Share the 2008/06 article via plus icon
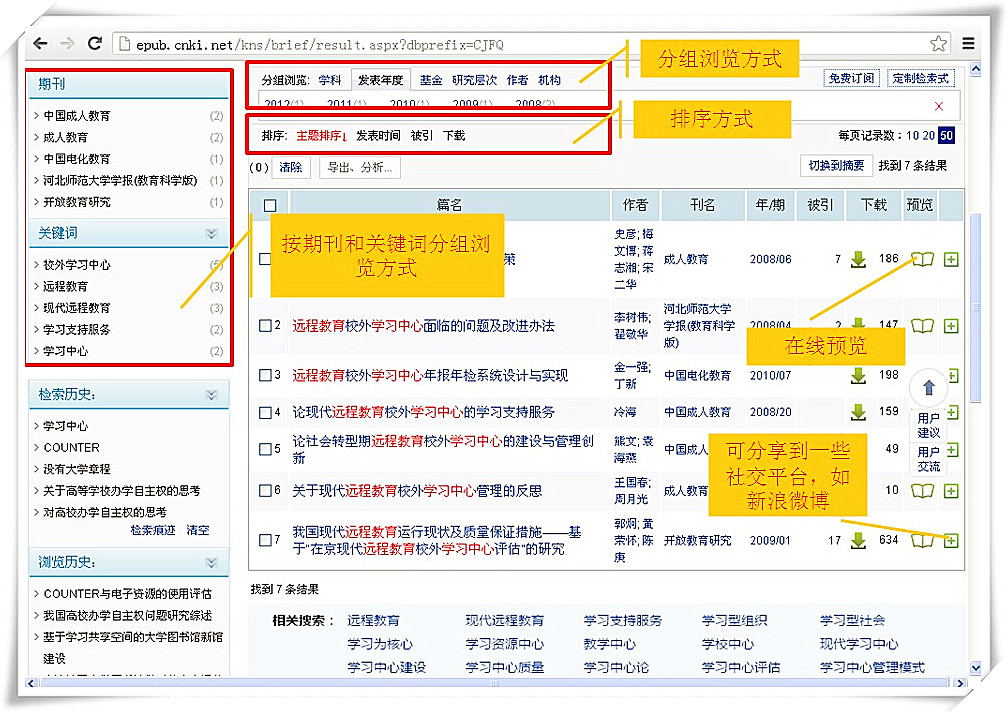This screenshot has width=1008, height=712. tap(951, 260)
